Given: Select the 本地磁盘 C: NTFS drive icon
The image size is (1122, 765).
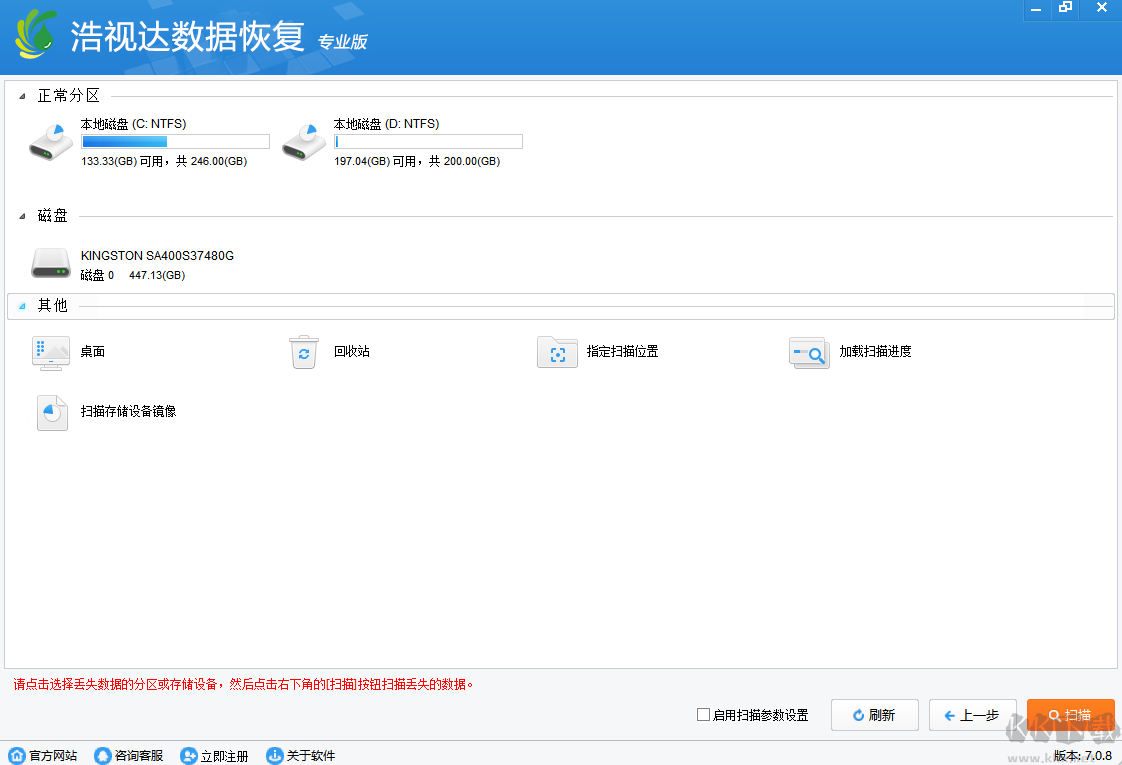Looking at the screenshot, I should pyautogui.click(x=50, y=141).
